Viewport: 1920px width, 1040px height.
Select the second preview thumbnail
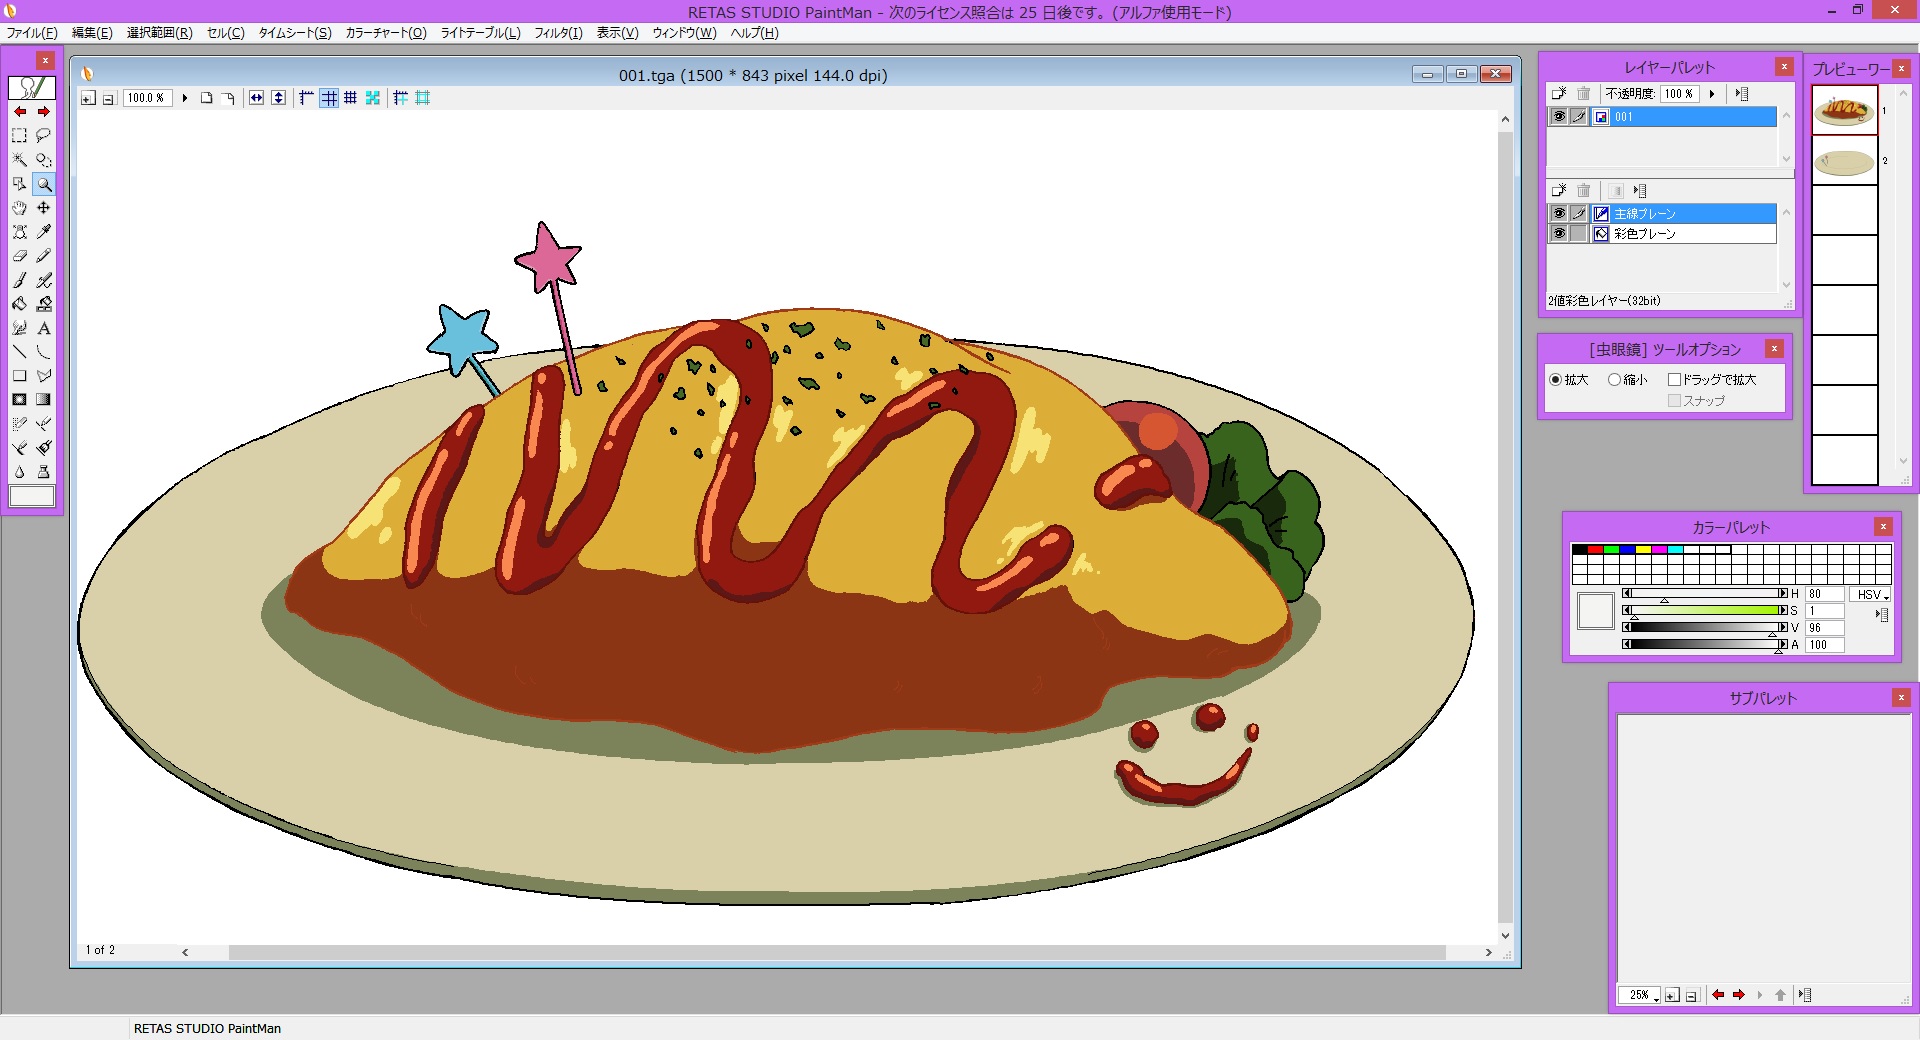tap(1844, 162)
